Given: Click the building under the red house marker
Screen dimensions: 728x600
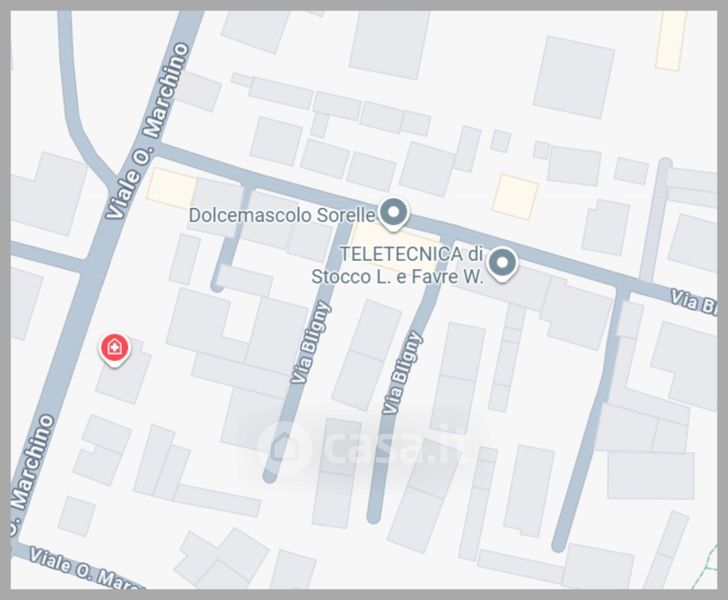Looking at the screenshot, I should [x=124, y=373].
